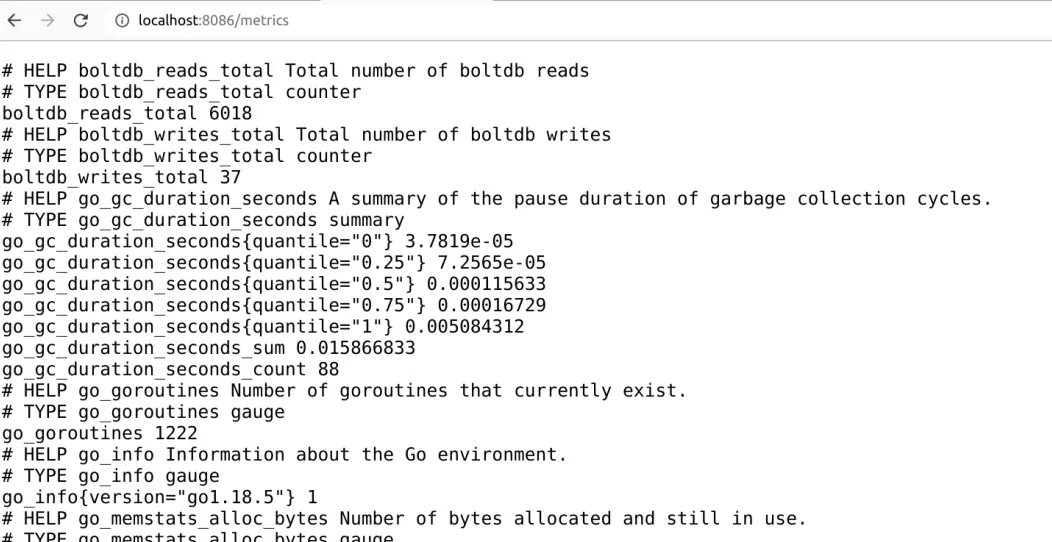
Task: Click the TYPE boltdb_writes_total counter line
Action: [x=186, y=156]
